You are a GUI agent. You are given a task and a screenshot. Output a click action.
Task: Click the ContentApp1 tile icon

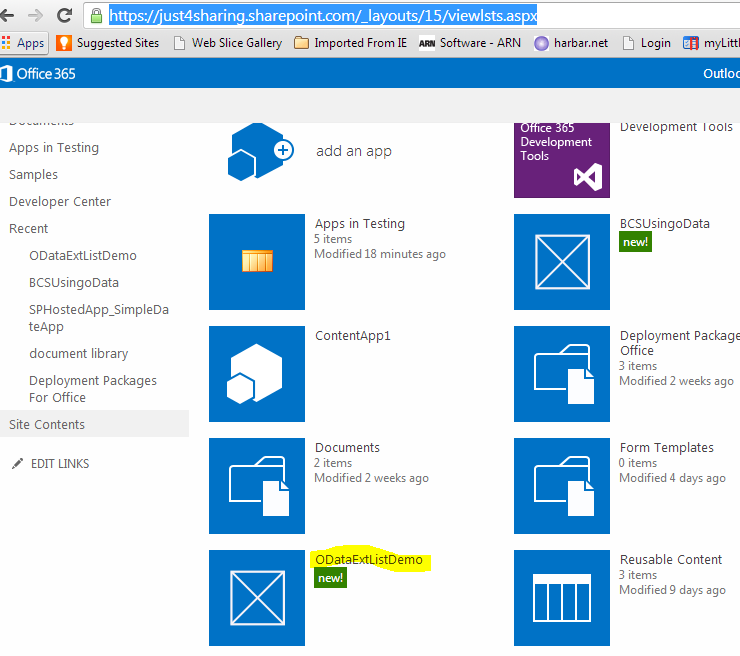257,374
